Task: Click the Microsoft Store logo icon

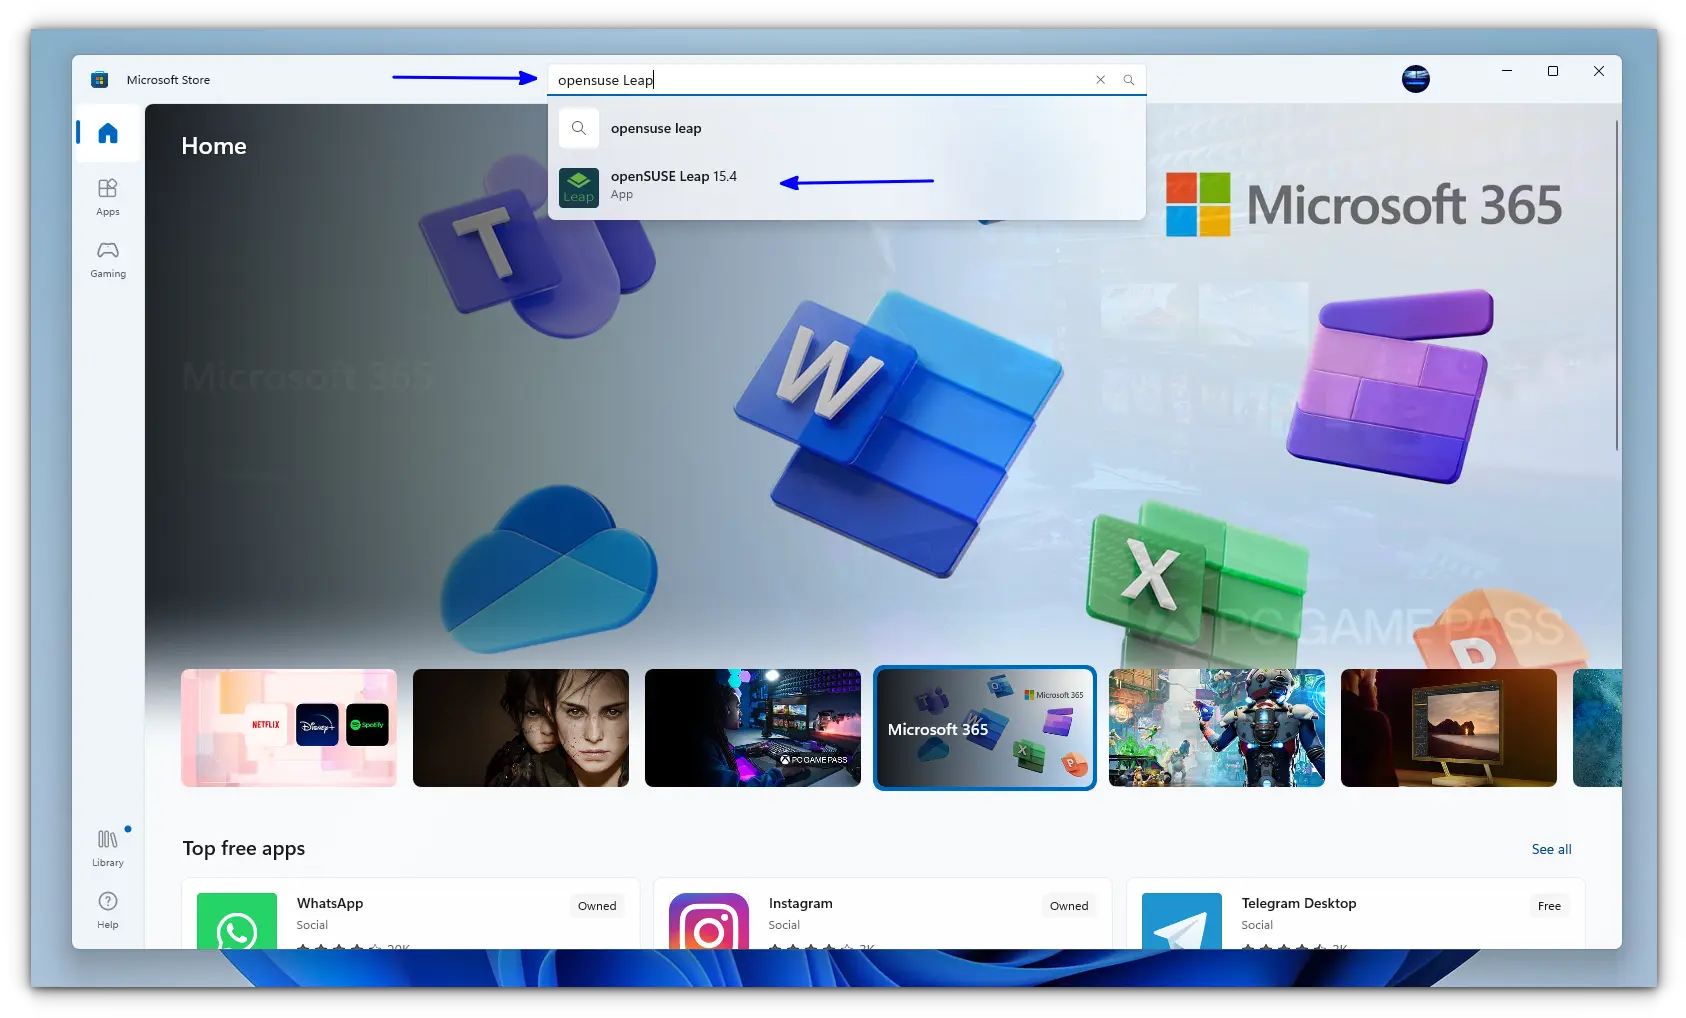Action: coord(99,80)
